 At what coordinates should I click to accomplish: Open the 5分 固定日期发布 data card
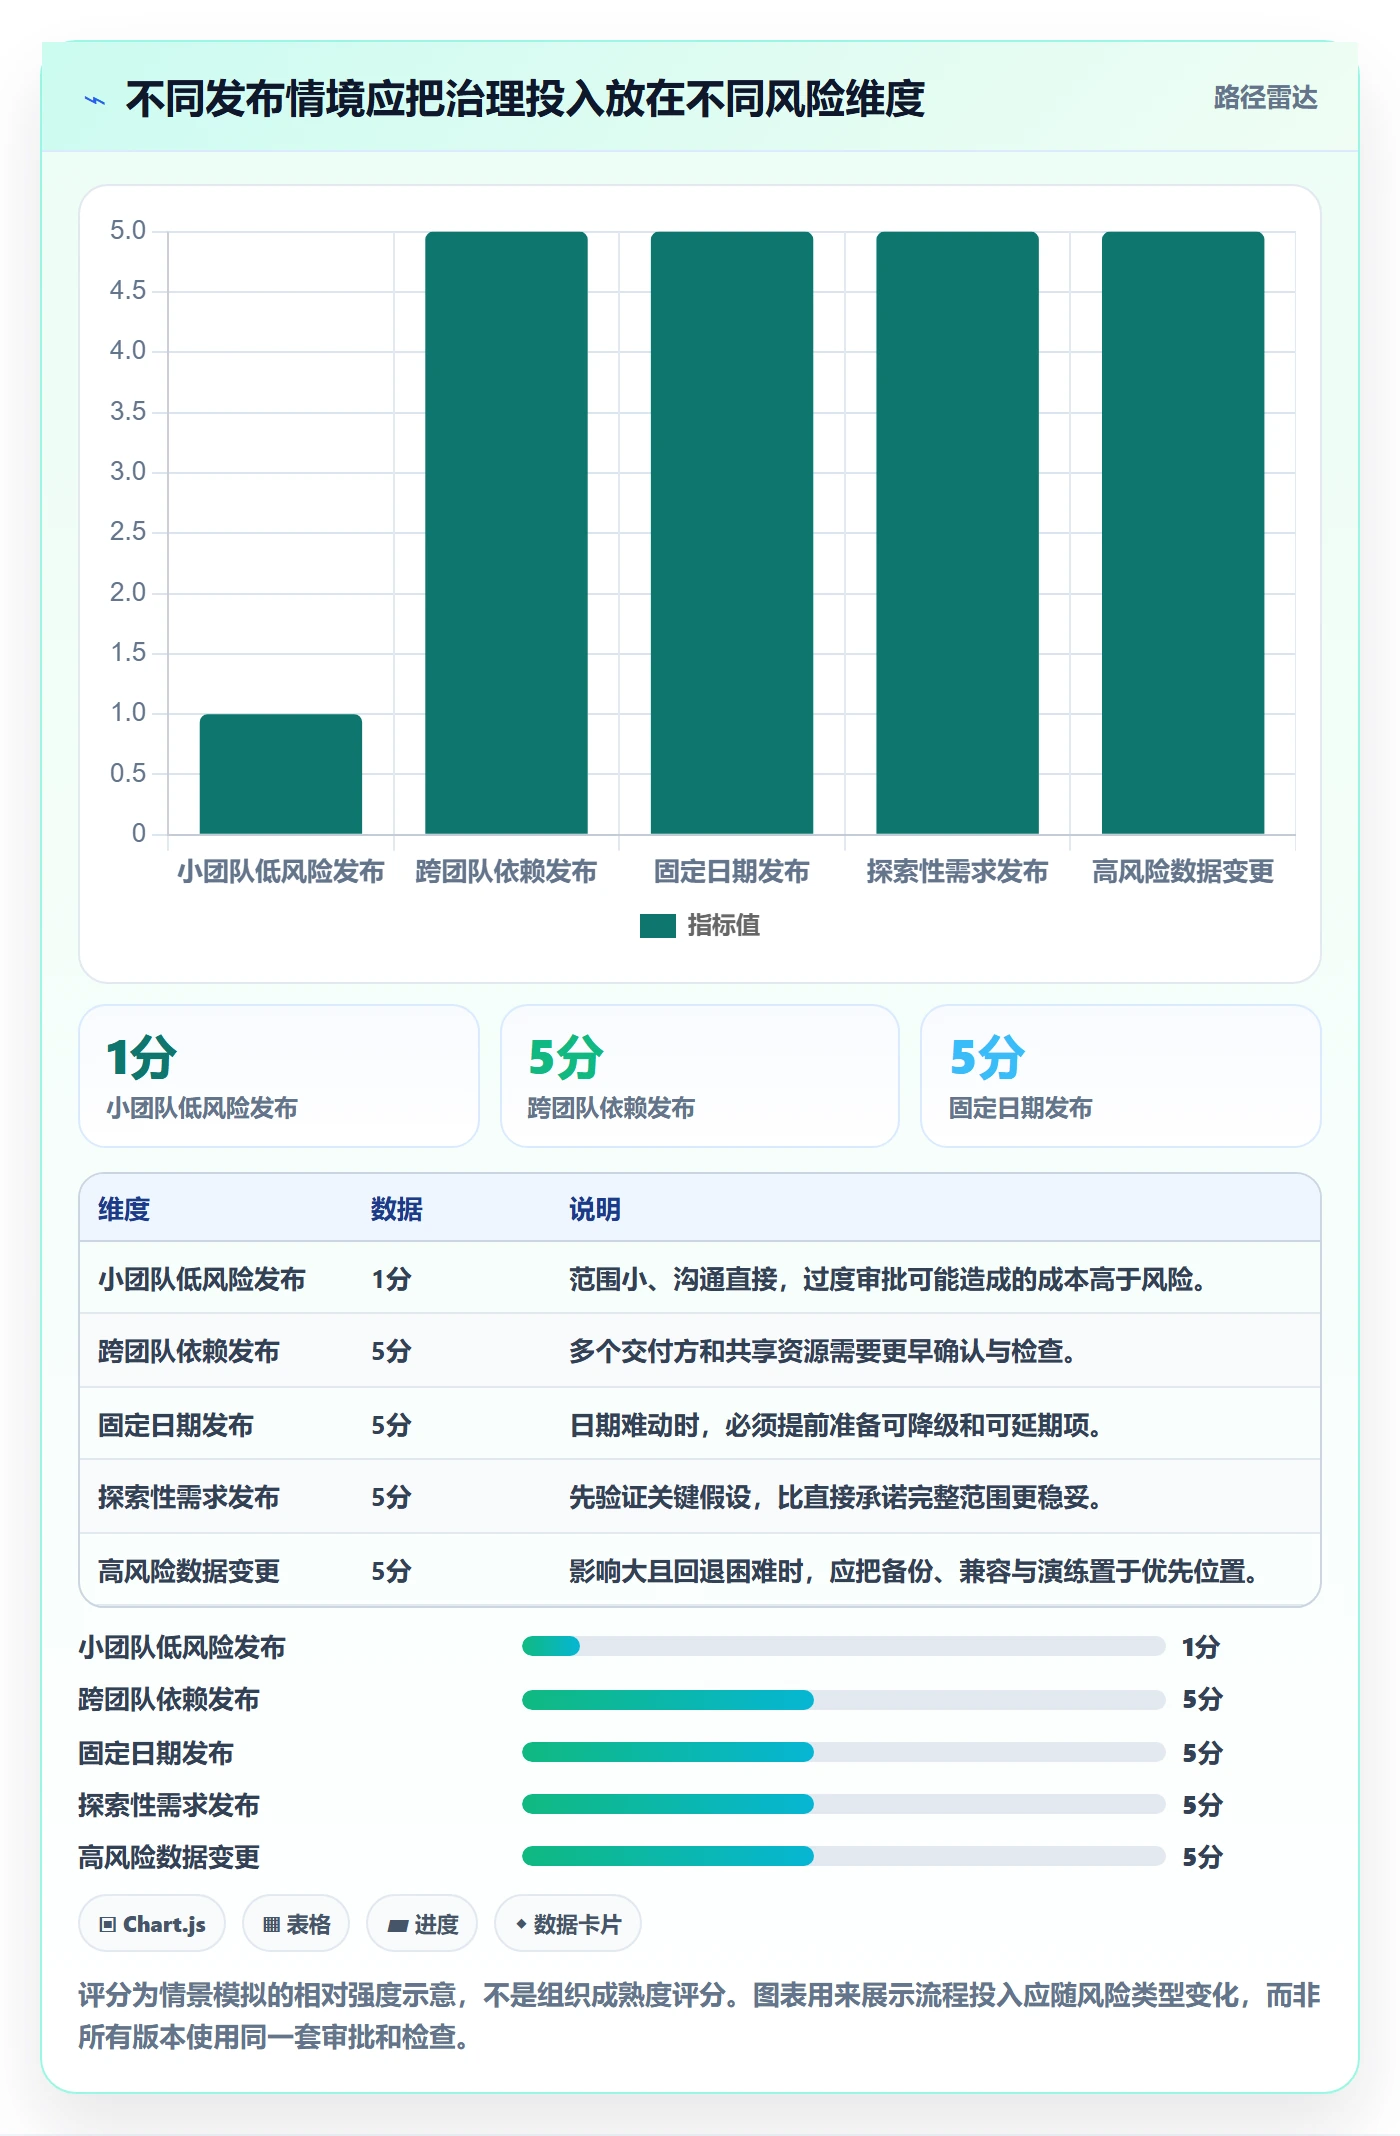1121,1076
